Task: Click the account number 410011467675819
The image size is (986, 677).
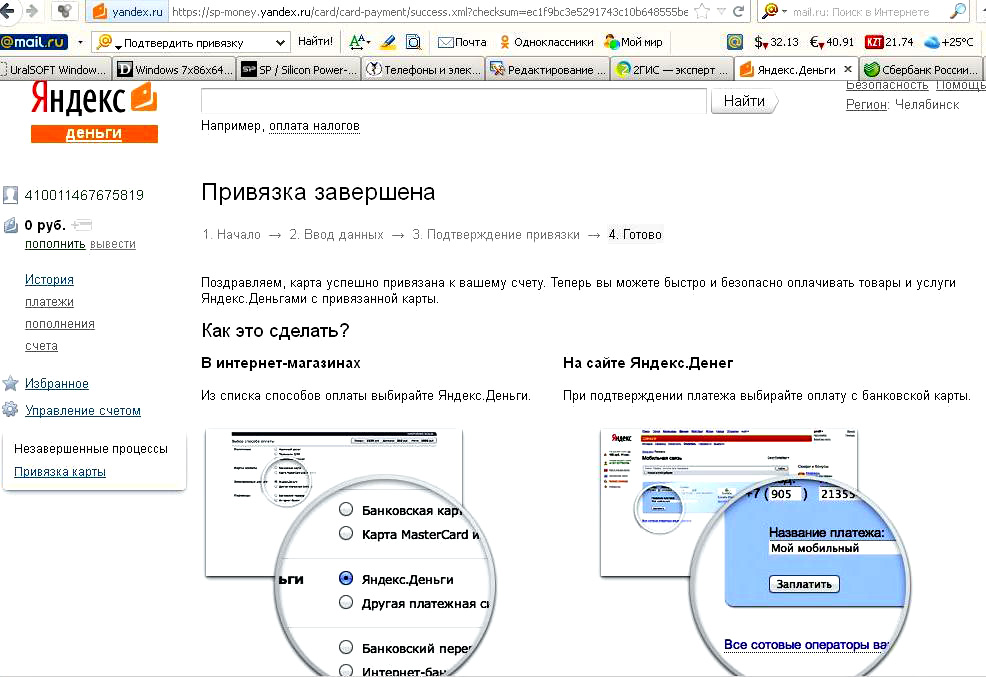Action: pyautogui.click(x=84, y=195)
